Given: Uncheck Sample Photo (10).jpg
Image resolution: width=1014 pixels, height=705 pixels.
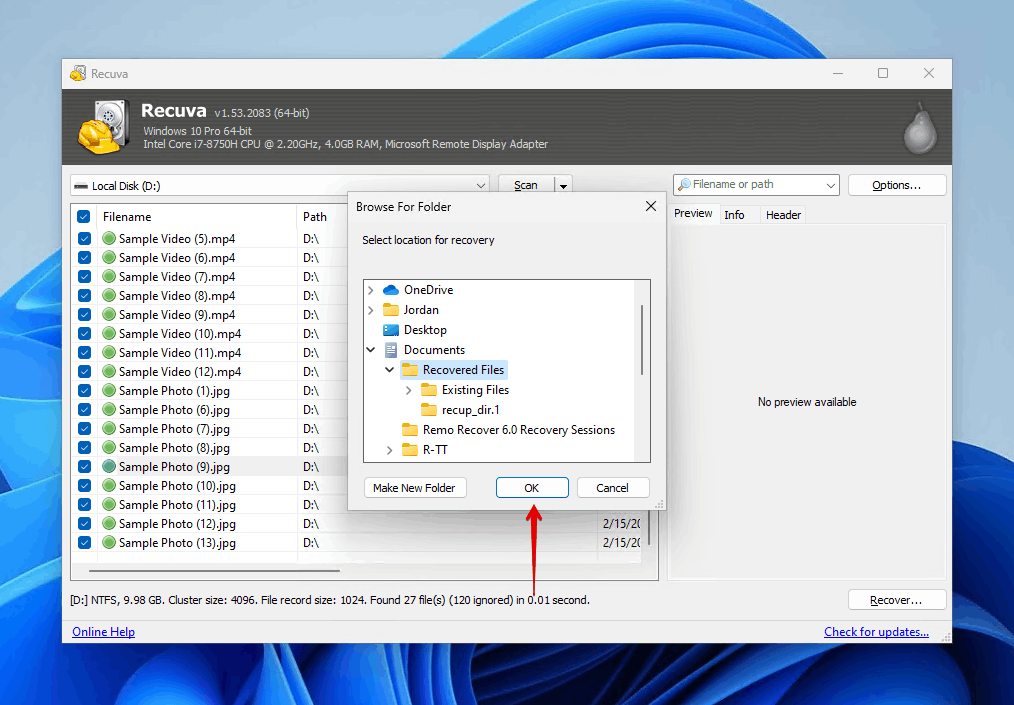Looking at the screenshot, I should pyautogui.click(x=84, y=486).
